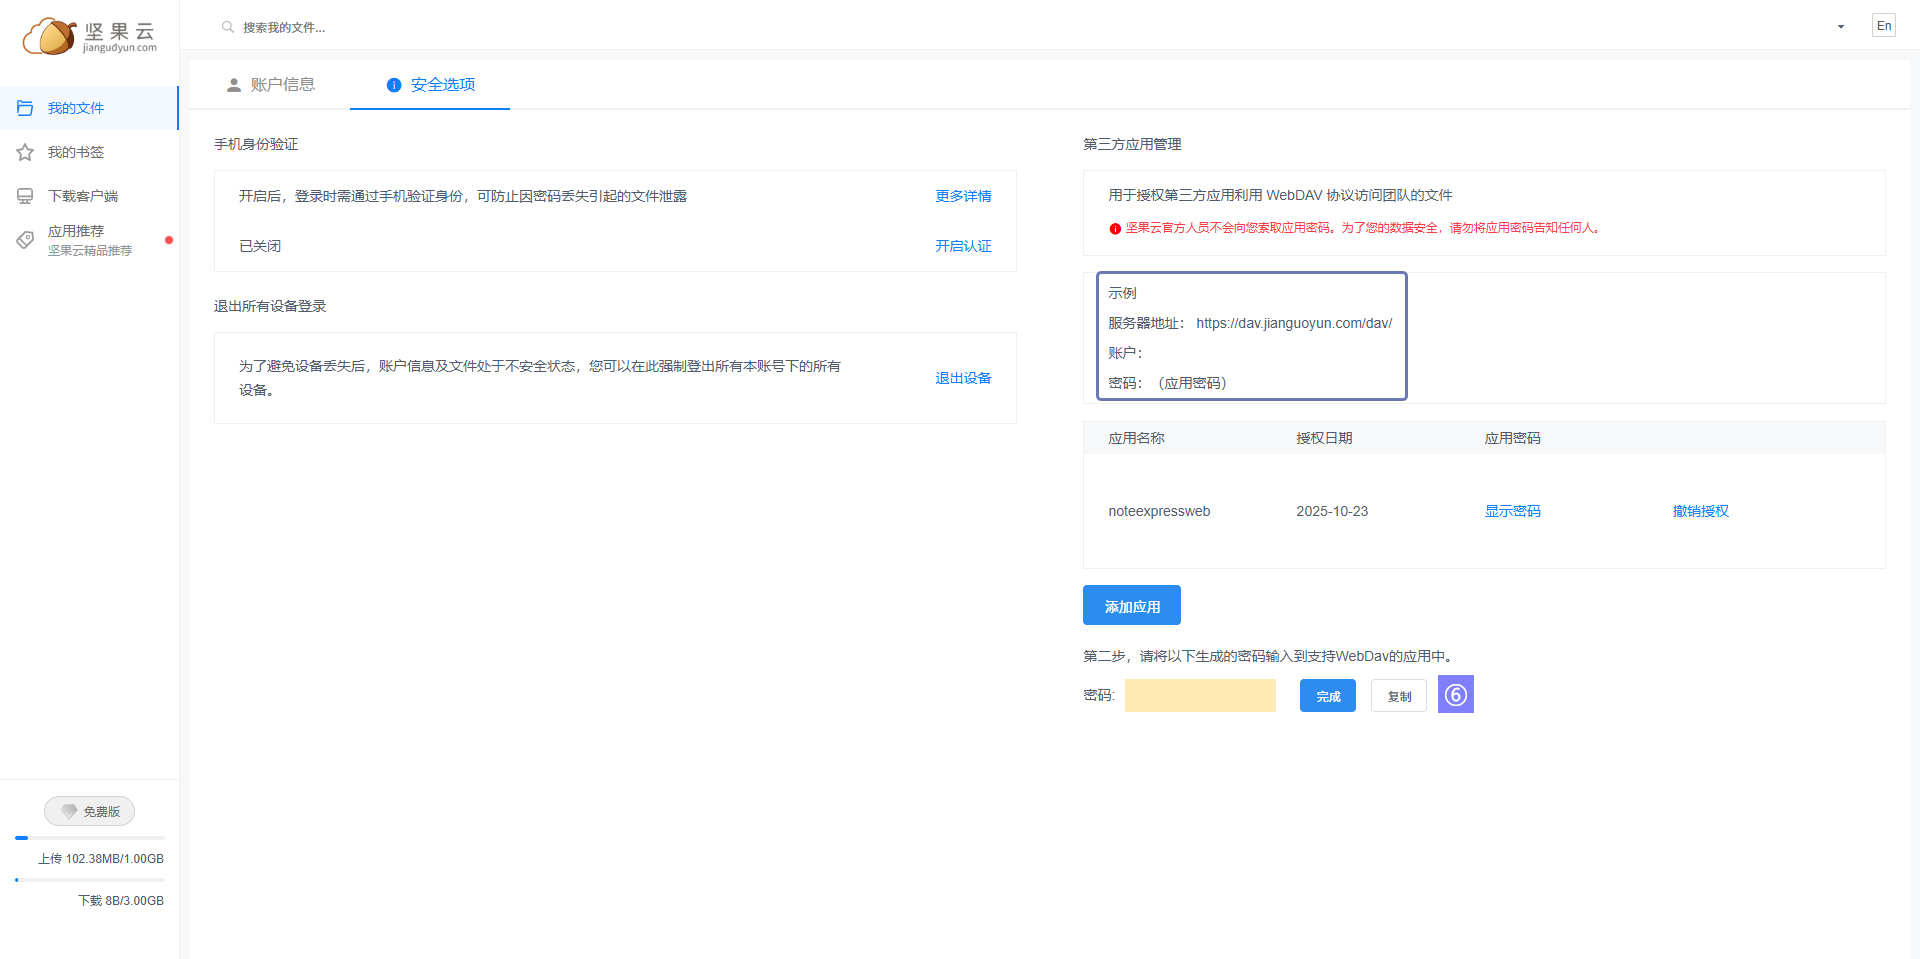1920x959 pixels.
Task: Click the 复制 button to copy password
Action: [1398, 696]
